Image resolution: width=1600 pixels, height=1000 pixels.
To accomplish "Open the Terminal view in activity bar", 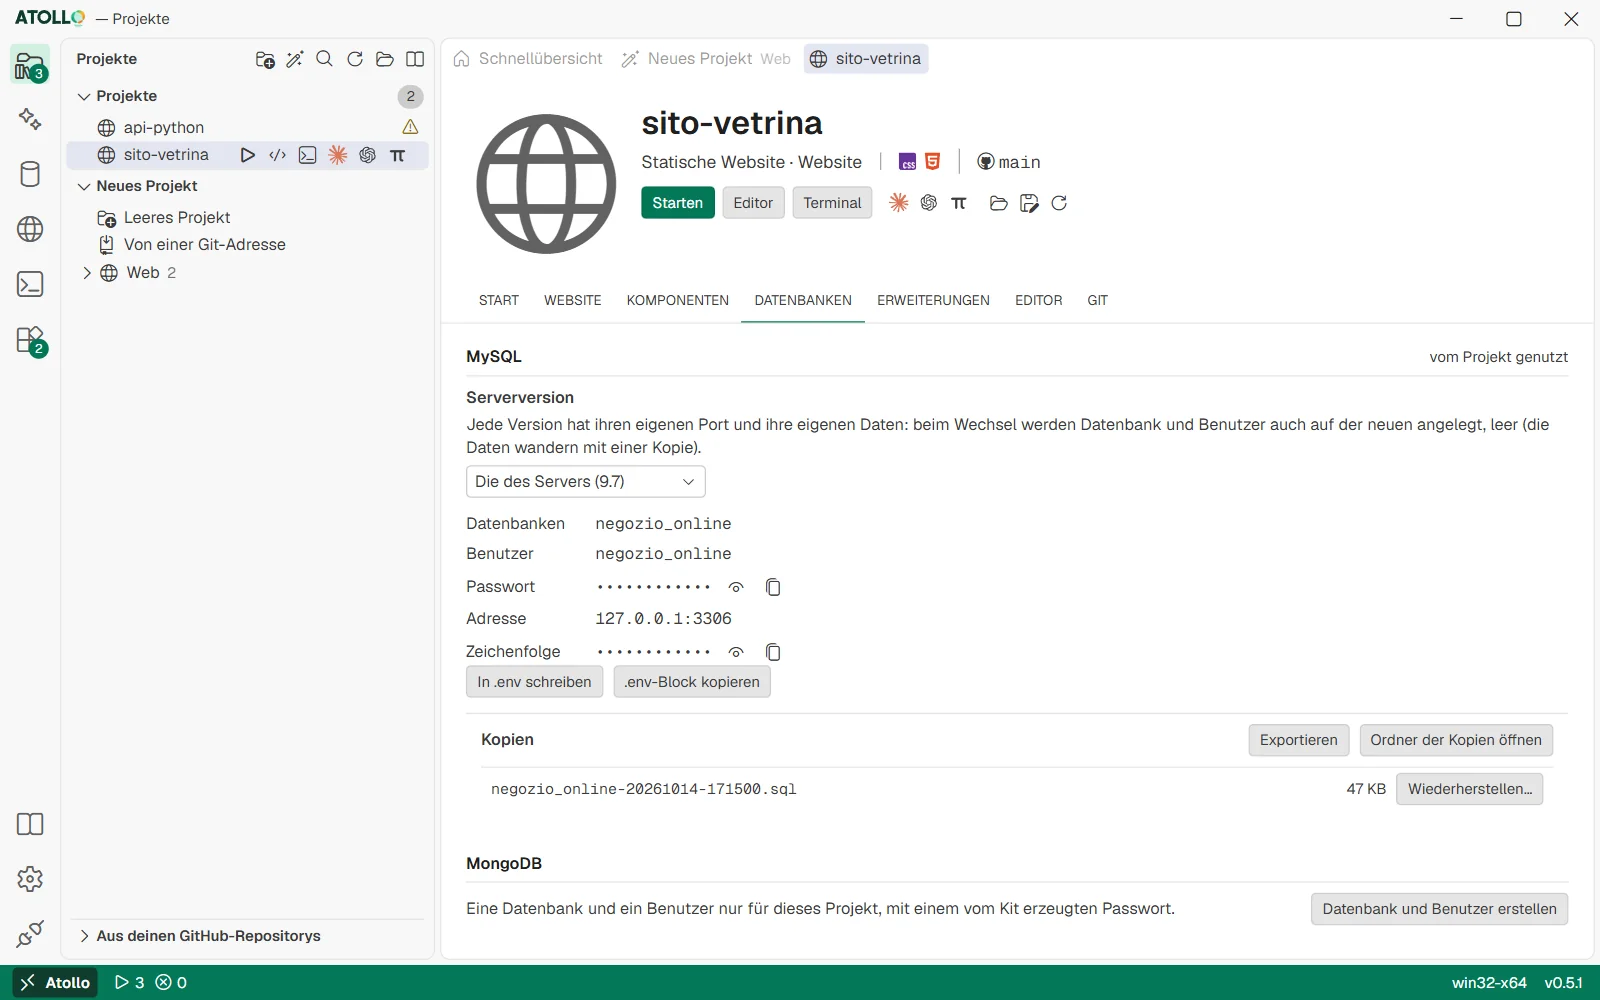I will [x=30, y=284].
